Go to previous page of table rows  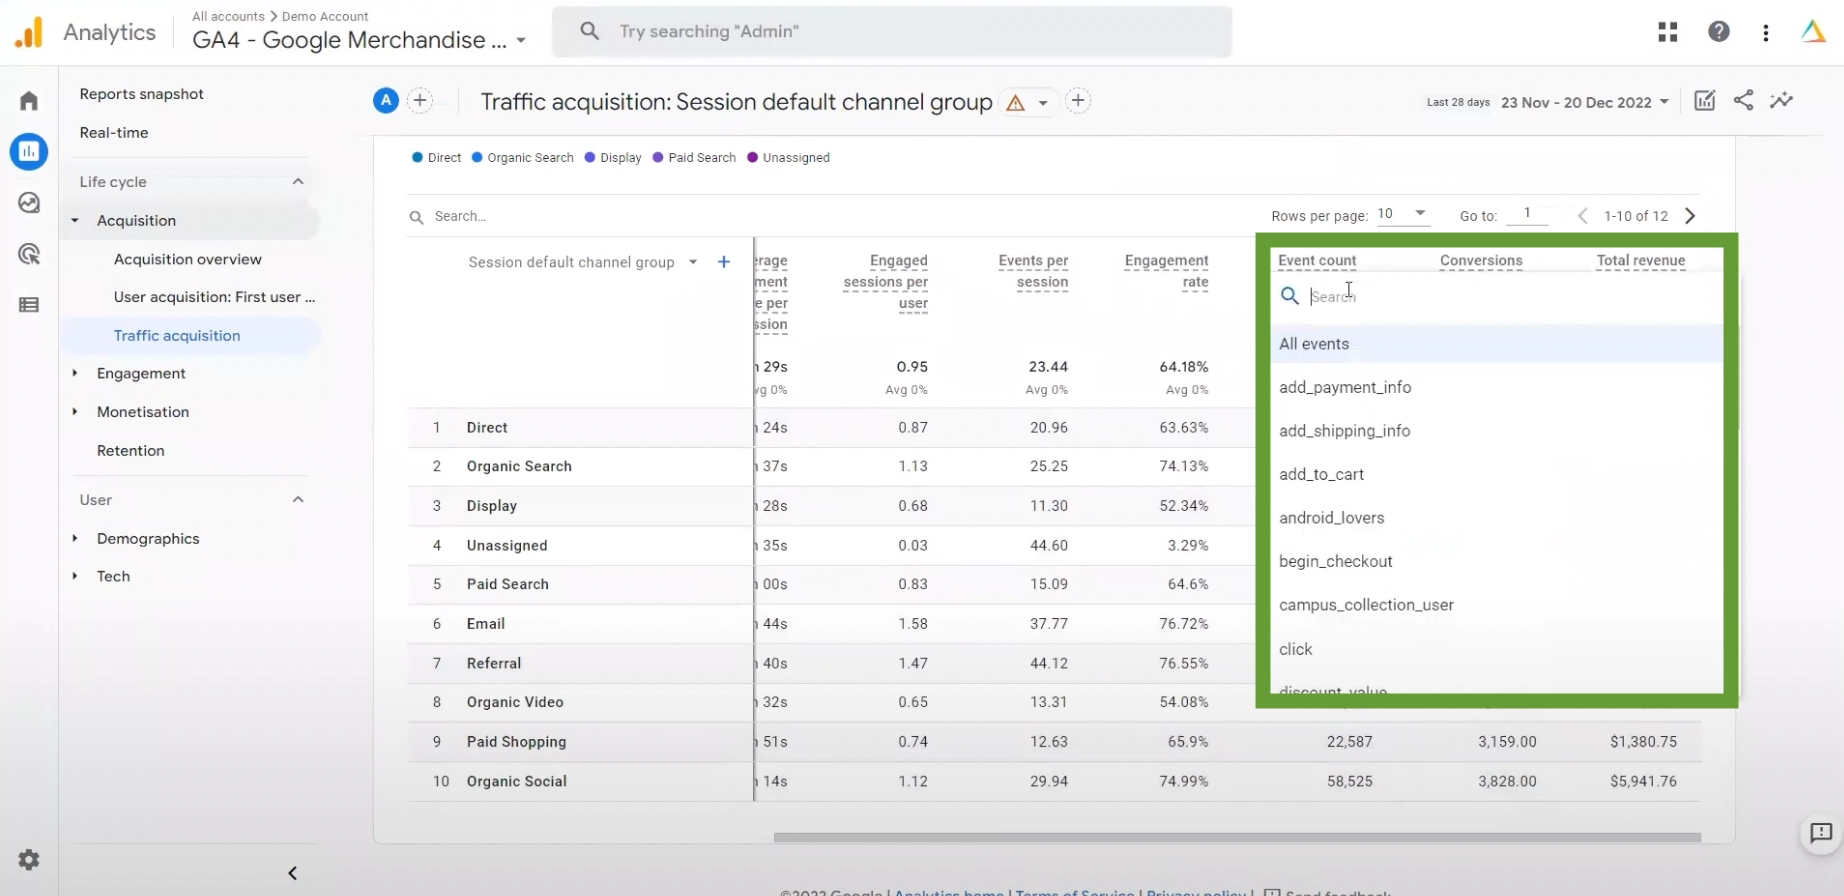pyautogui.click(x=1582, y=216)
